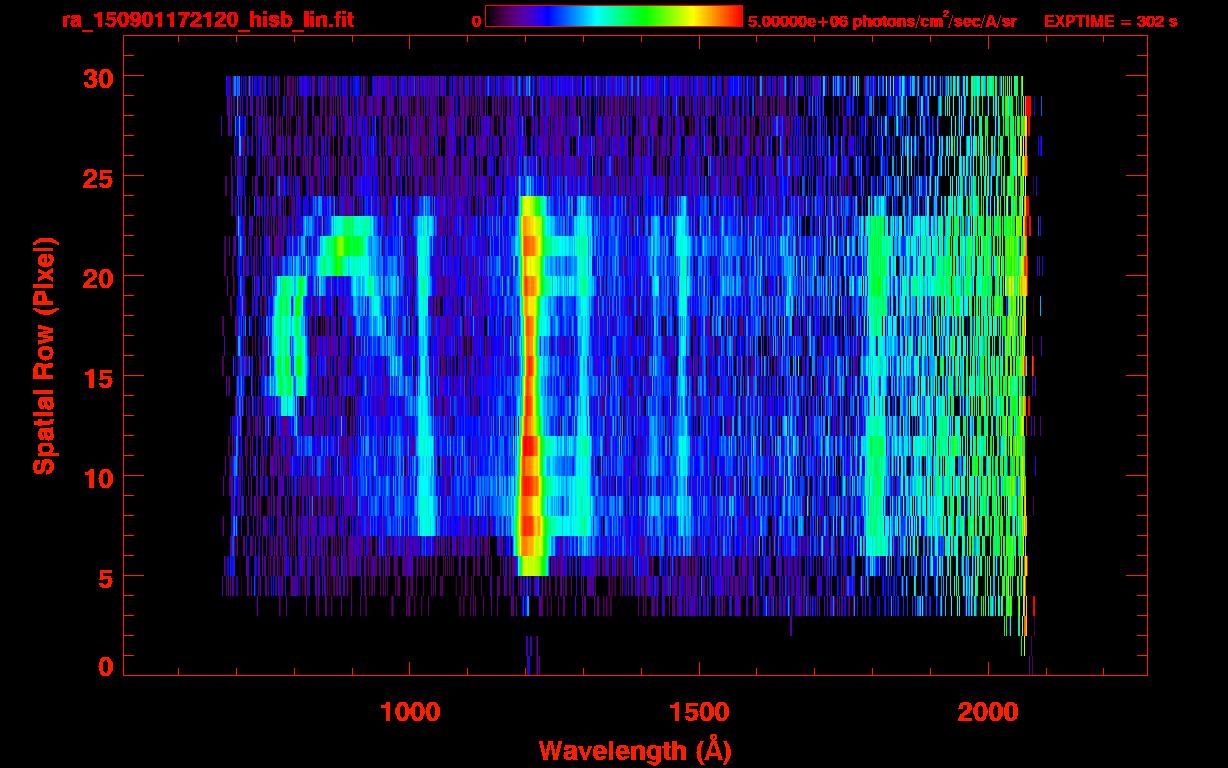Click the cyan vertical line near 1030 Å
Viewport: 1228px width, 768px height.
point(426,400)
